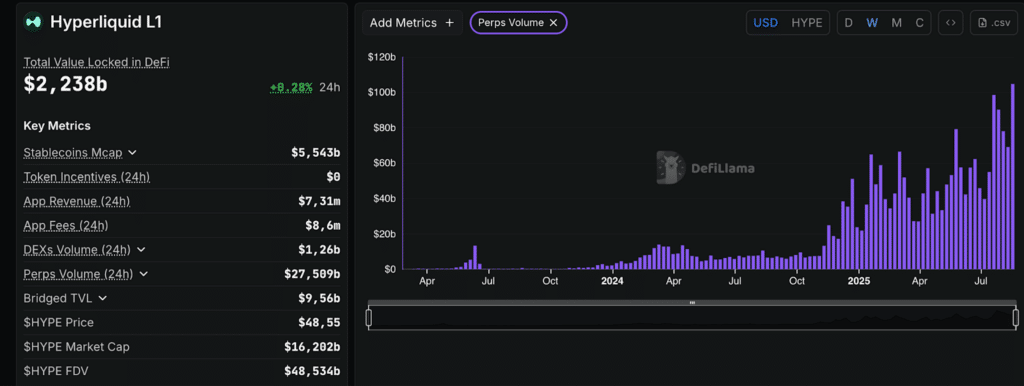The height and width of the screenshot is (386, 1024).
Task: Click right handle of chart range slider
Action: pos(1016,318)
